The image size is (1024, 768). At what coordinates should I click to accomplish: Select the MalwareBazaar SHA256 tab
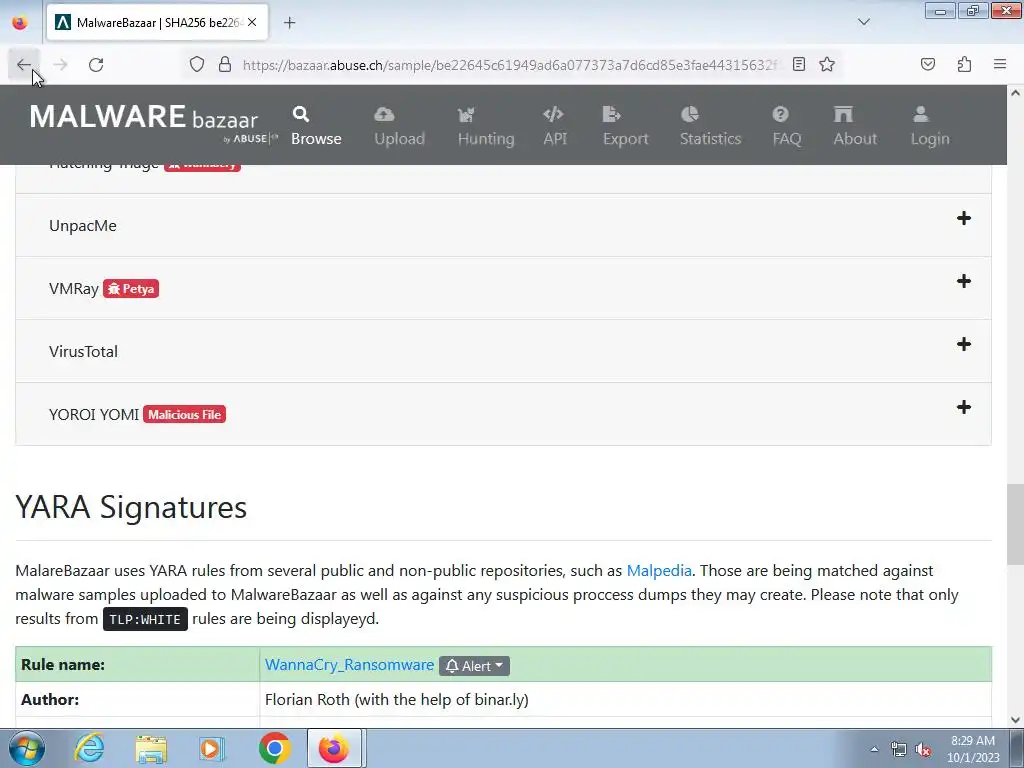(157, 23)
